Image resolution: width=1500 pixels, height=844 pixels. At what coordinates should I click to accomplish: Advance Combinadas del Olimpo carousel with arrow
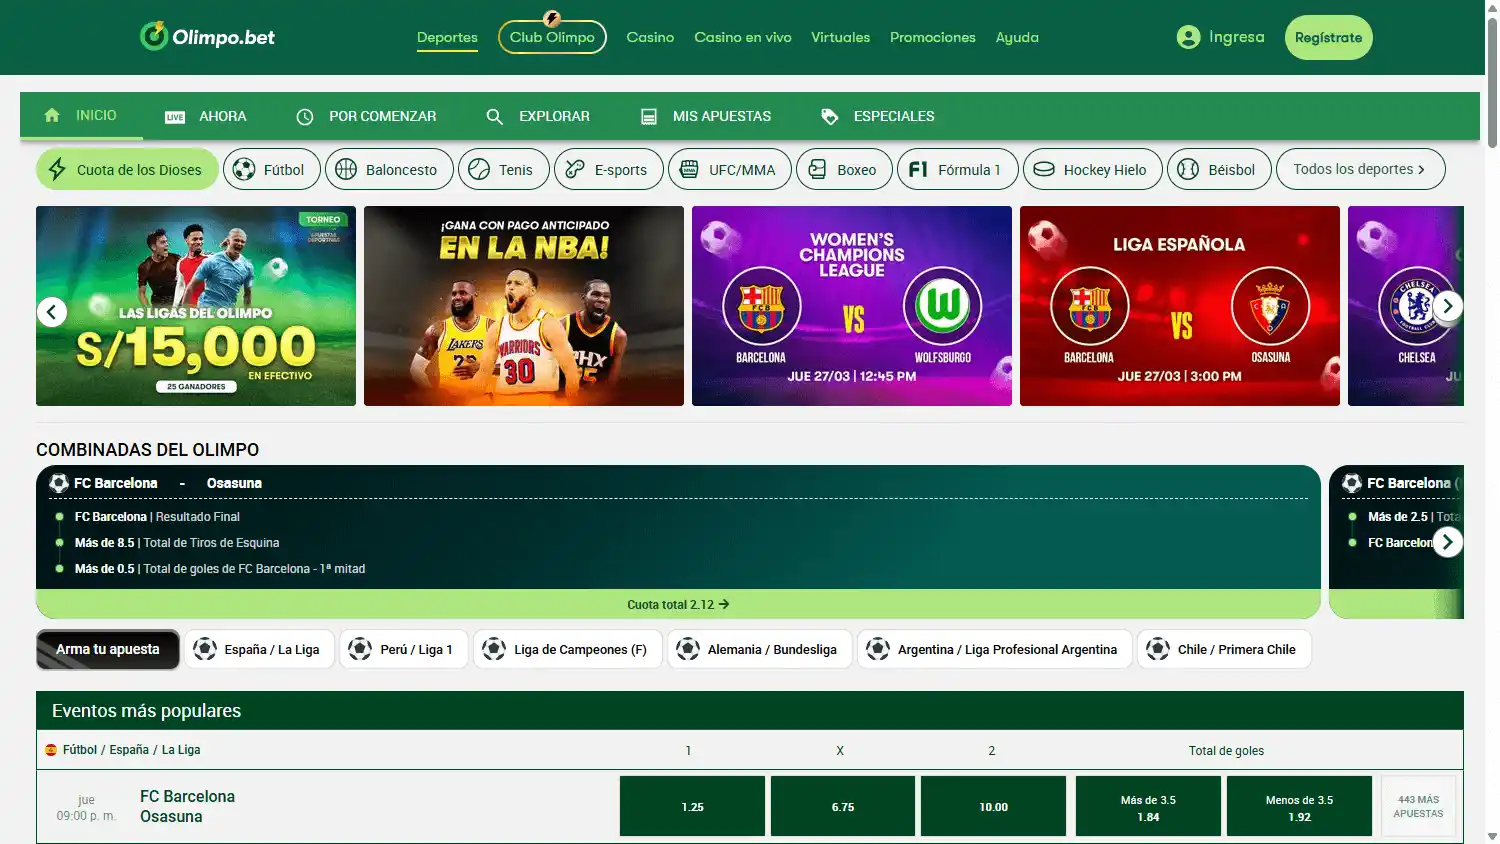coord(1447,542)
